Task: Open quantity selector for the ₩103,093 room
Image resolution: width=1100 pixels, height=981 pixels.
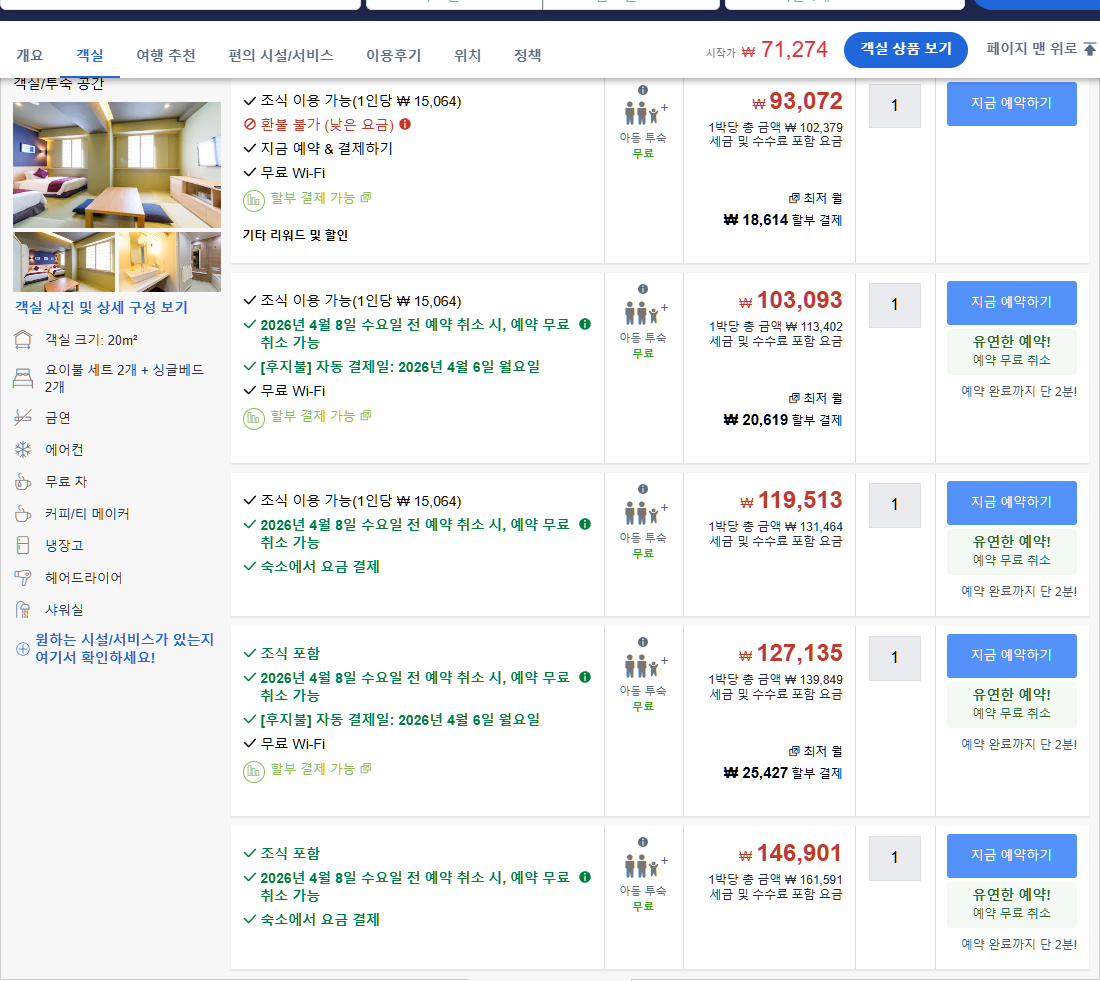Action: 894,303
